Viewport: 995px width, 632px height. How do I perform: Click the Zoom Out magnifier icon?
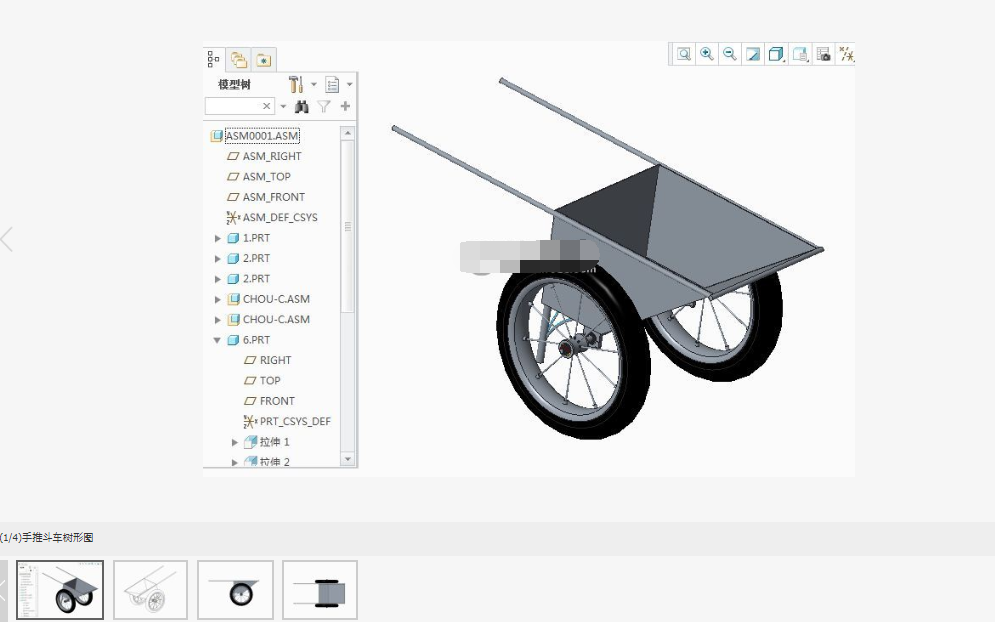[730, 54]
